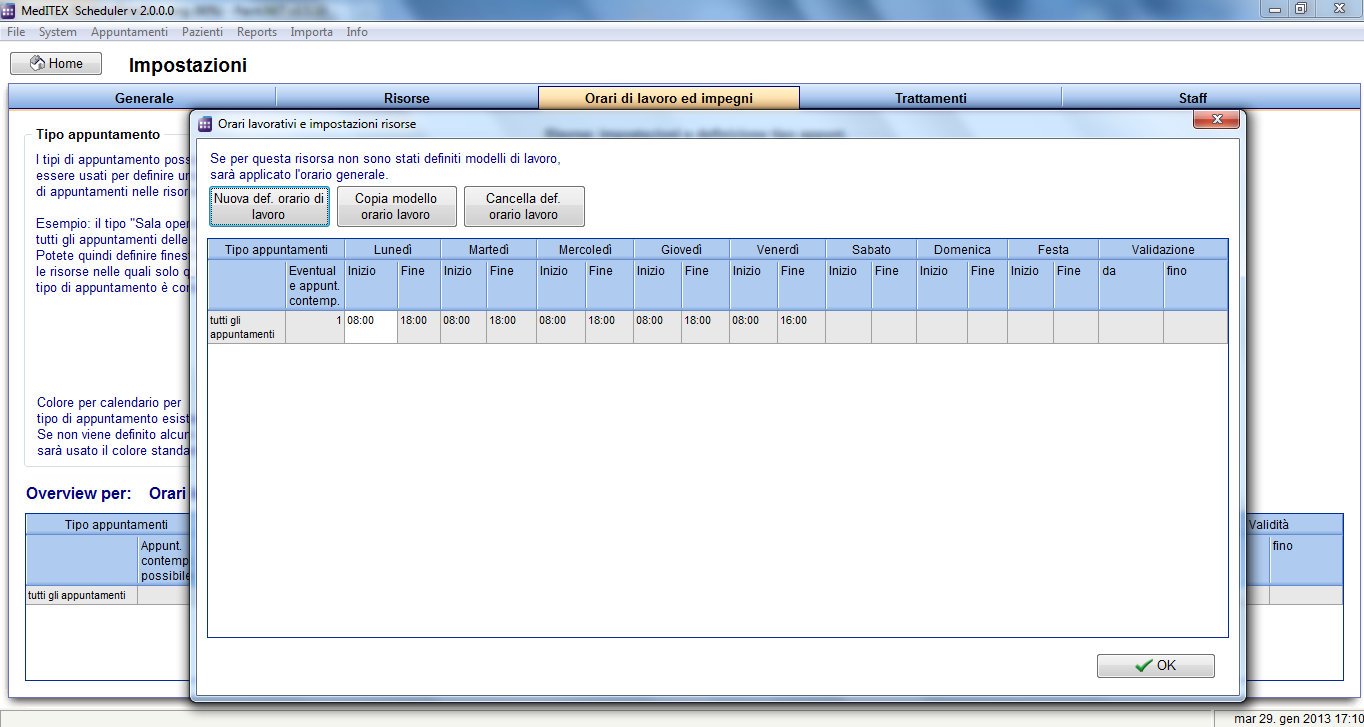Click Cancella def. orario lavoro button
1364x727 pixels.
pos(524,207)
